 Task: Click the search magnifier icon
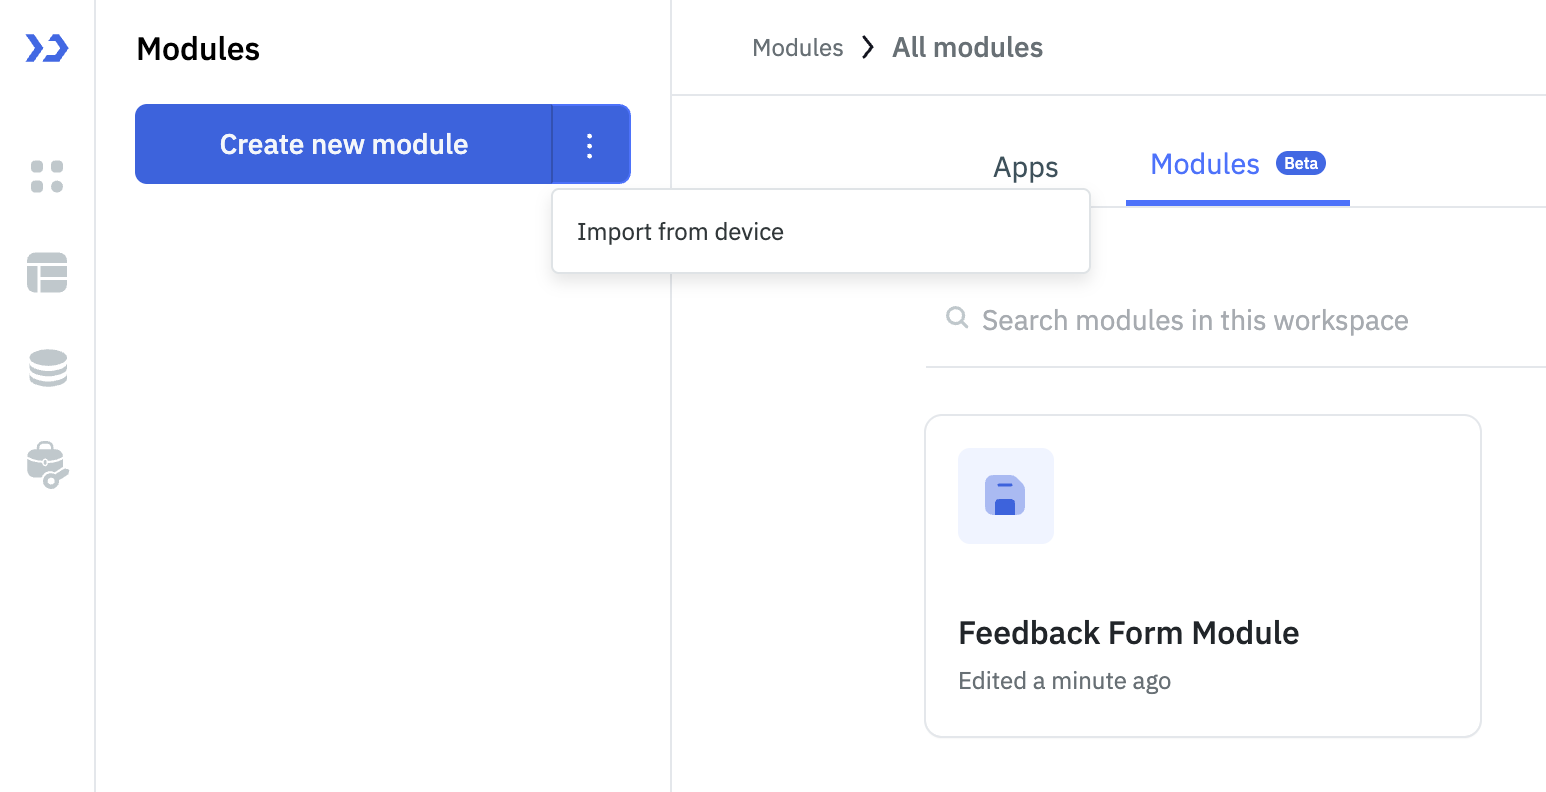point(956,317)
